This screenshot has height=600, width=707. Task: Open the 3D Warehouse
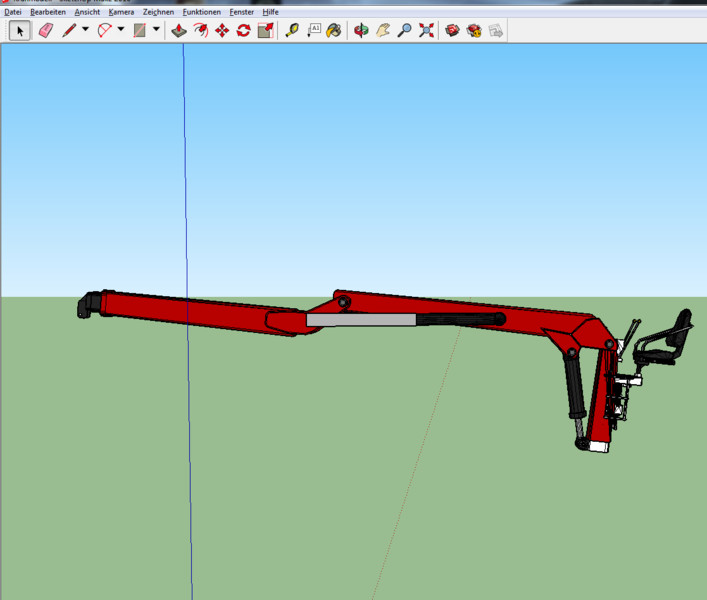[452, 30]
